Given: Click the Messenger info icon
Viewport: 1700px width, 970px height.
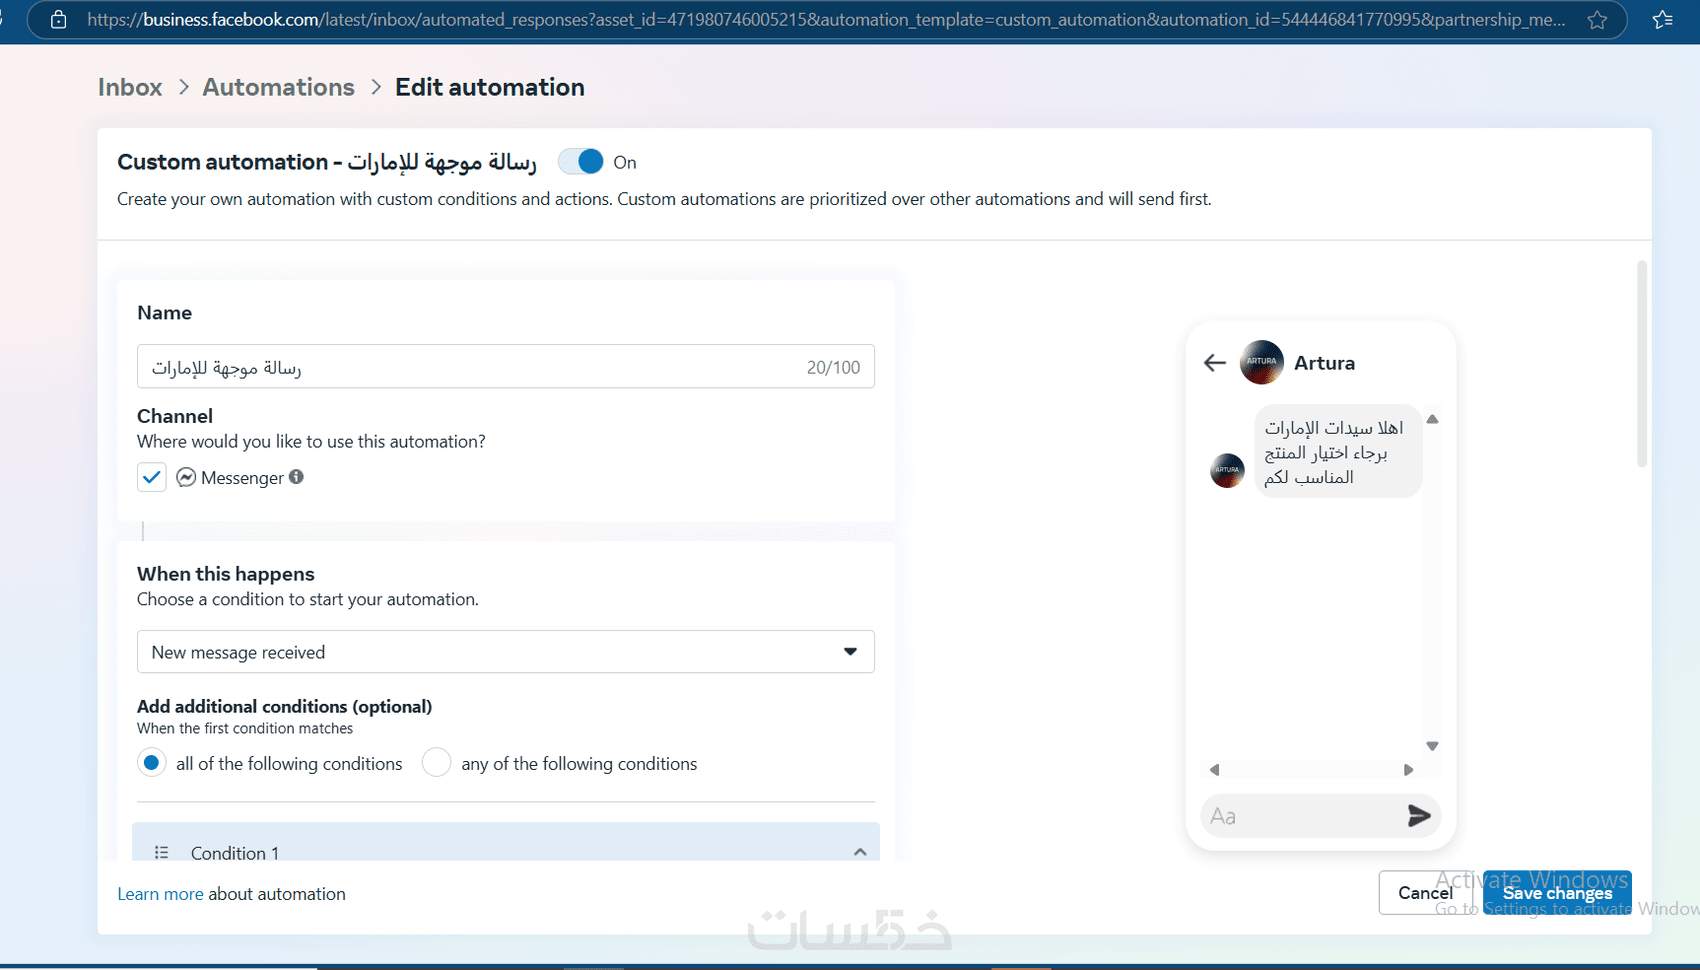Looking at the screenshot, I should [296, 477].
